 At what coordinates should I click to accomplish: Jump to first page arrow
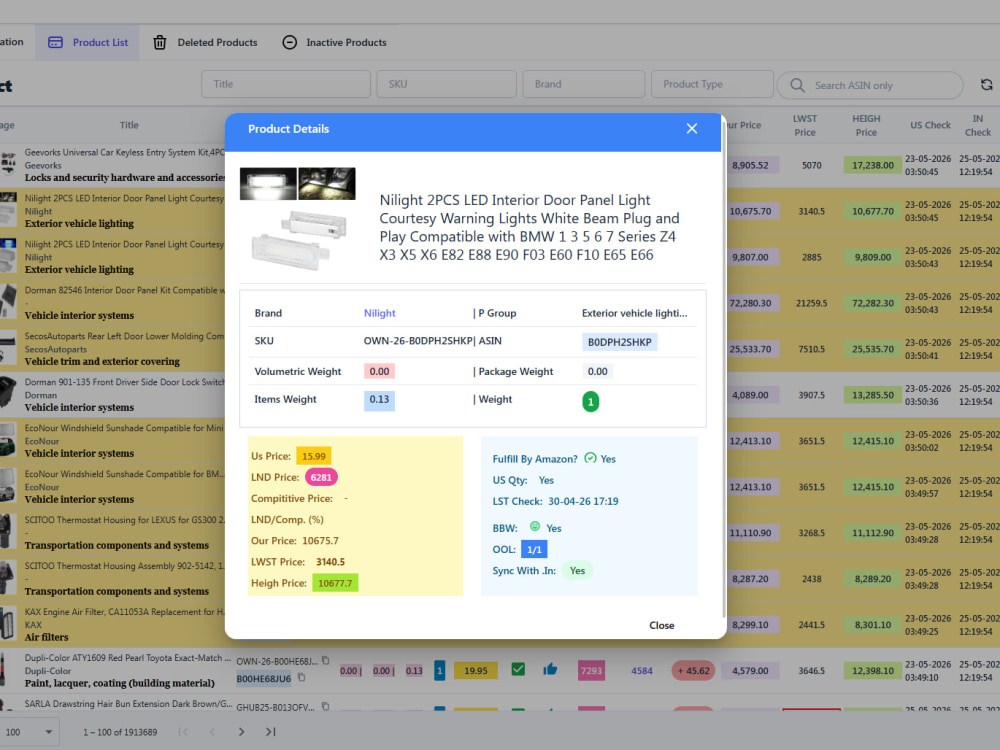click(x=183, y=732)
